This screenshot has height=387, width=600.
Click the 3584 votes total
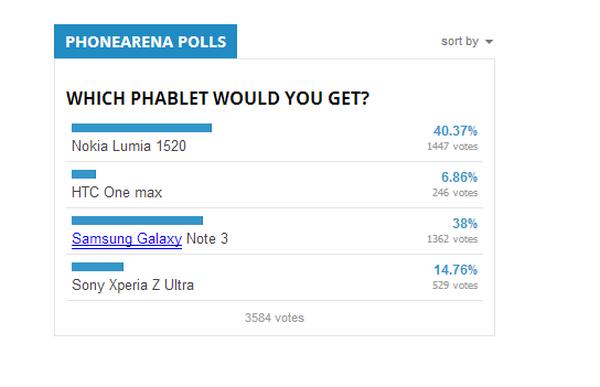tap(274, 318)
